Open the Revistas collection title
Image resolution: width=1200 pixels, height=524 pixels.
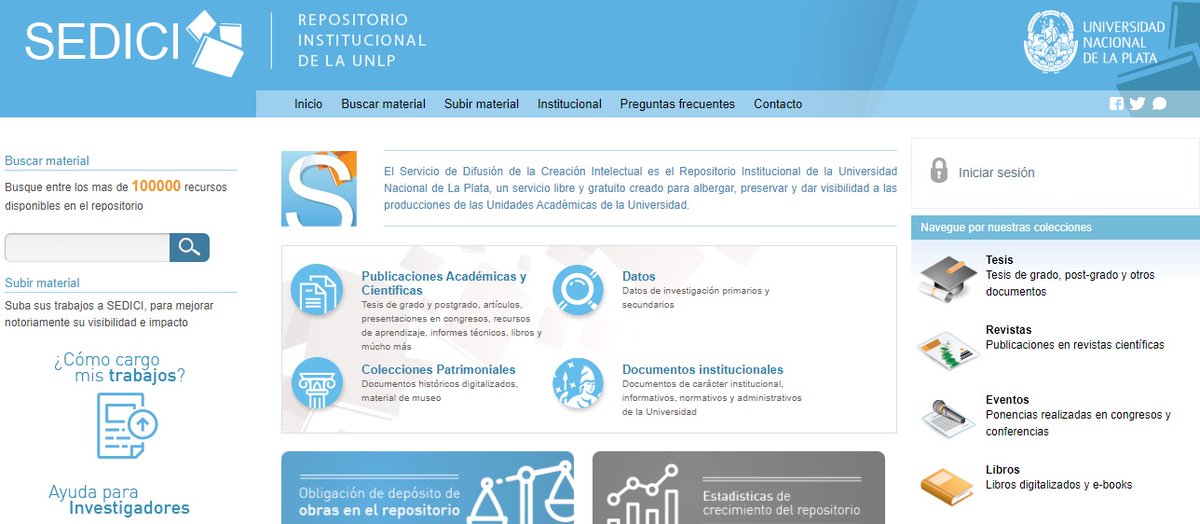tap(1008, 330)
